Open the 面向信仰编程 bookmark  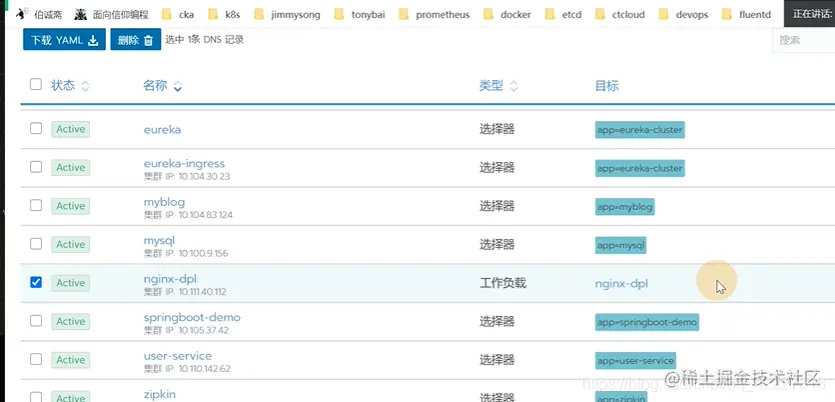[x=111, y=14]
